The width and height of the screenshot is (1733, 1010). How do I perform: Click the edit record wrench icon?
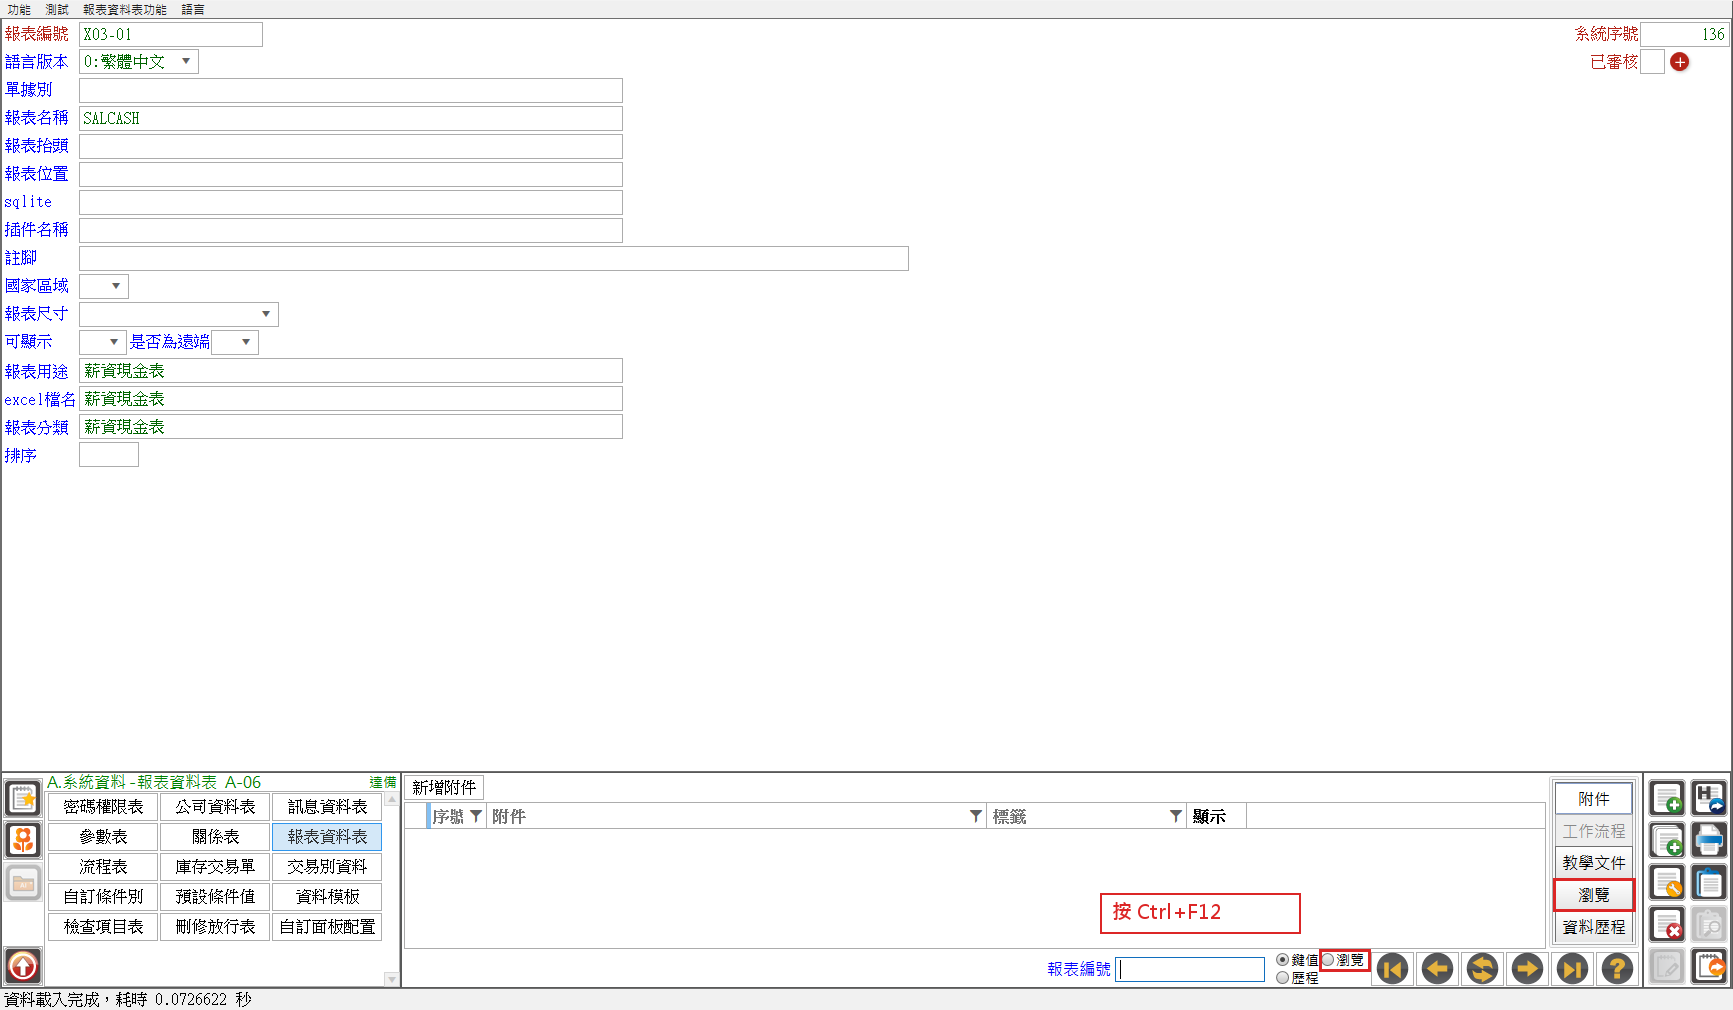(x=1667, y=883)
